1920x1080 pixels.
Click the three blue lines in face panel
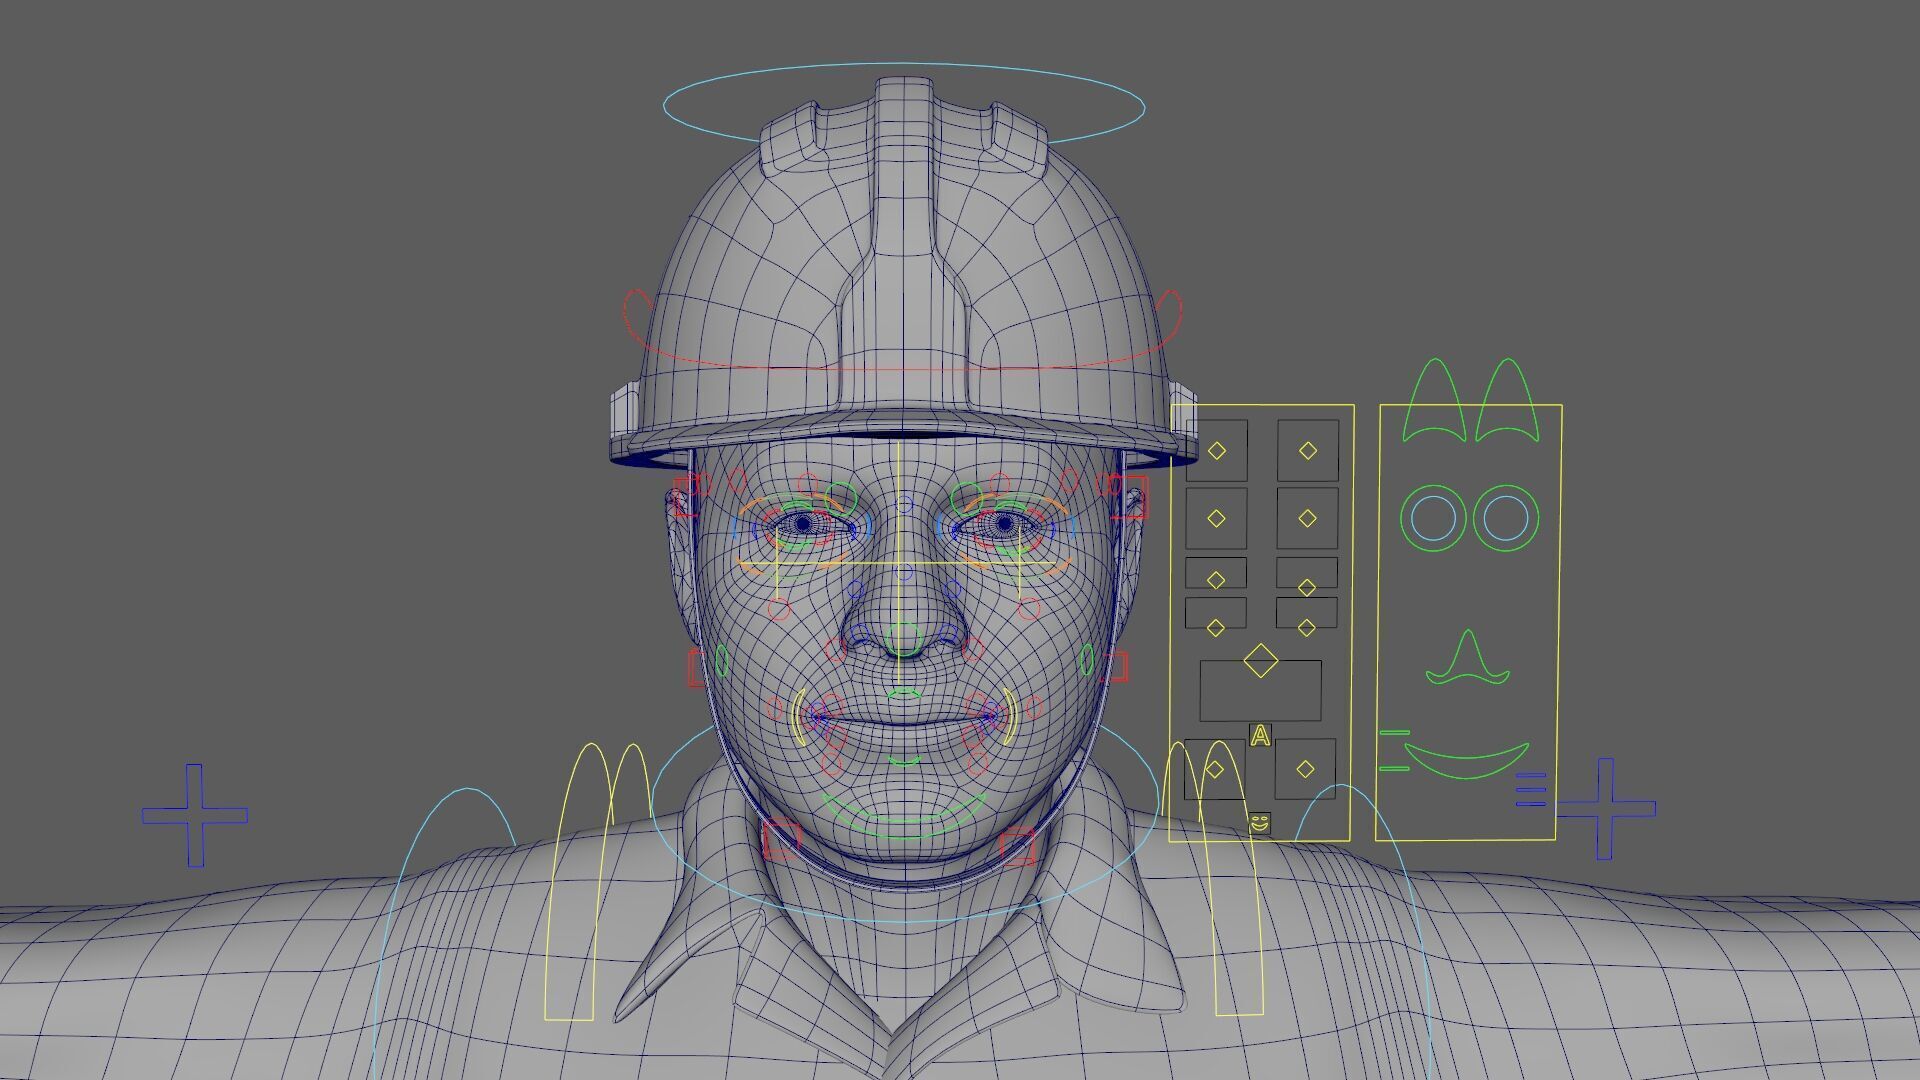coord(1531,789)
